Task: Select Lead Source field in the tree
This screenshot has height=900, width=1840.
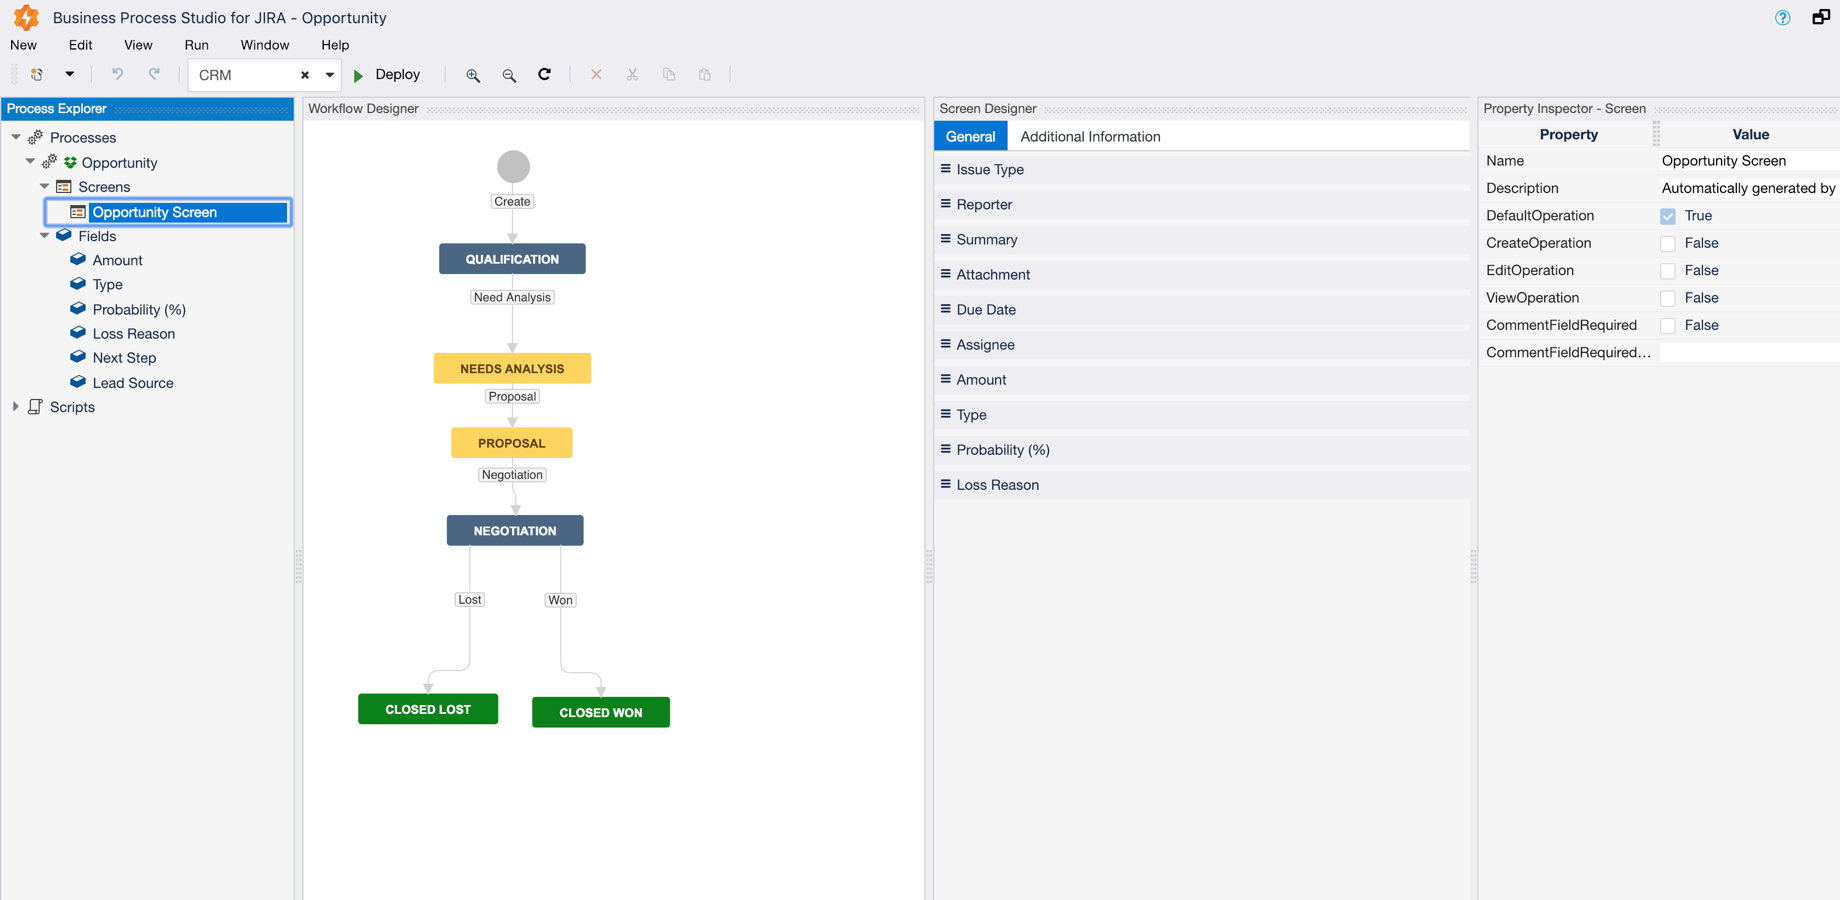Action: [132, 382]
